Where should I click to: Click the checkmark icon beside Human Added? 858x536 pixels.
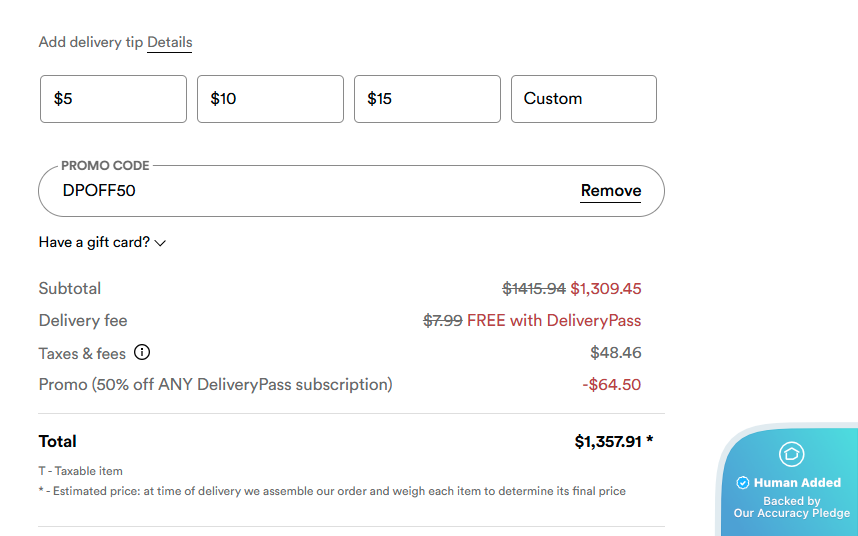(743, 483)
